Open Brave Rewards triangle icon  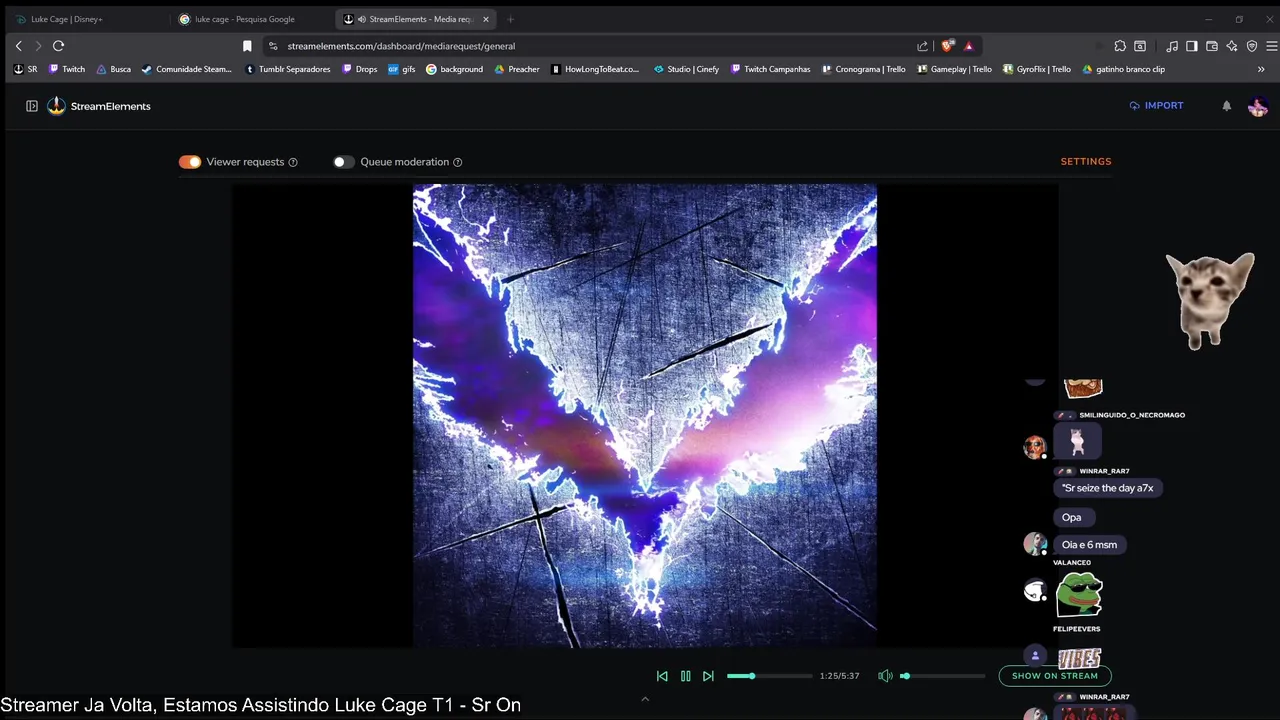tap(969, 46)
